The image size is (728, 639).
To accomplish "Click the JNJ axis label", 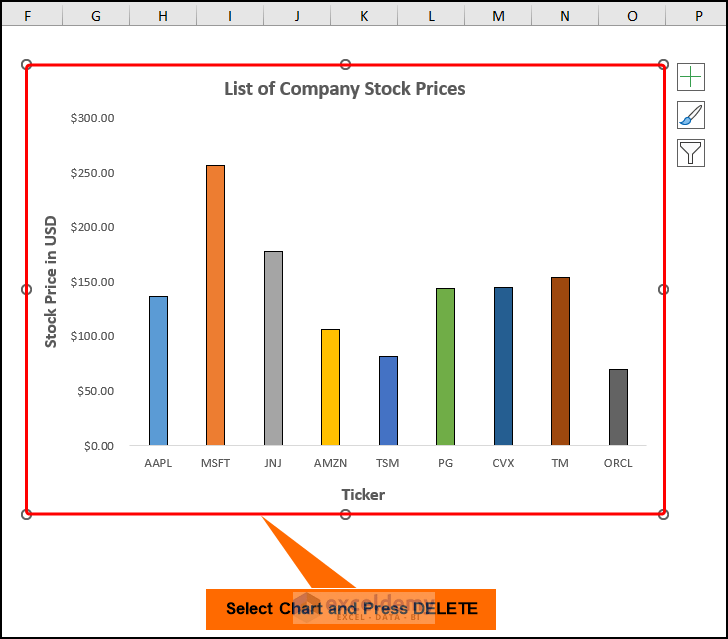I will 273,463.
